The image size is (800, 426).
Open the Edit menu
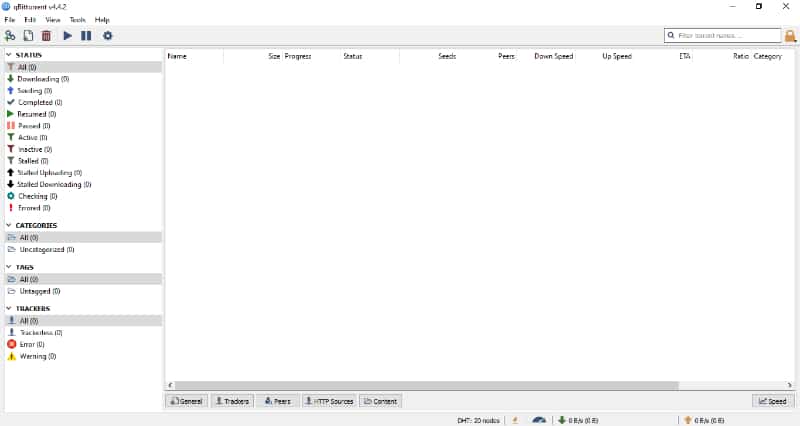30,19
